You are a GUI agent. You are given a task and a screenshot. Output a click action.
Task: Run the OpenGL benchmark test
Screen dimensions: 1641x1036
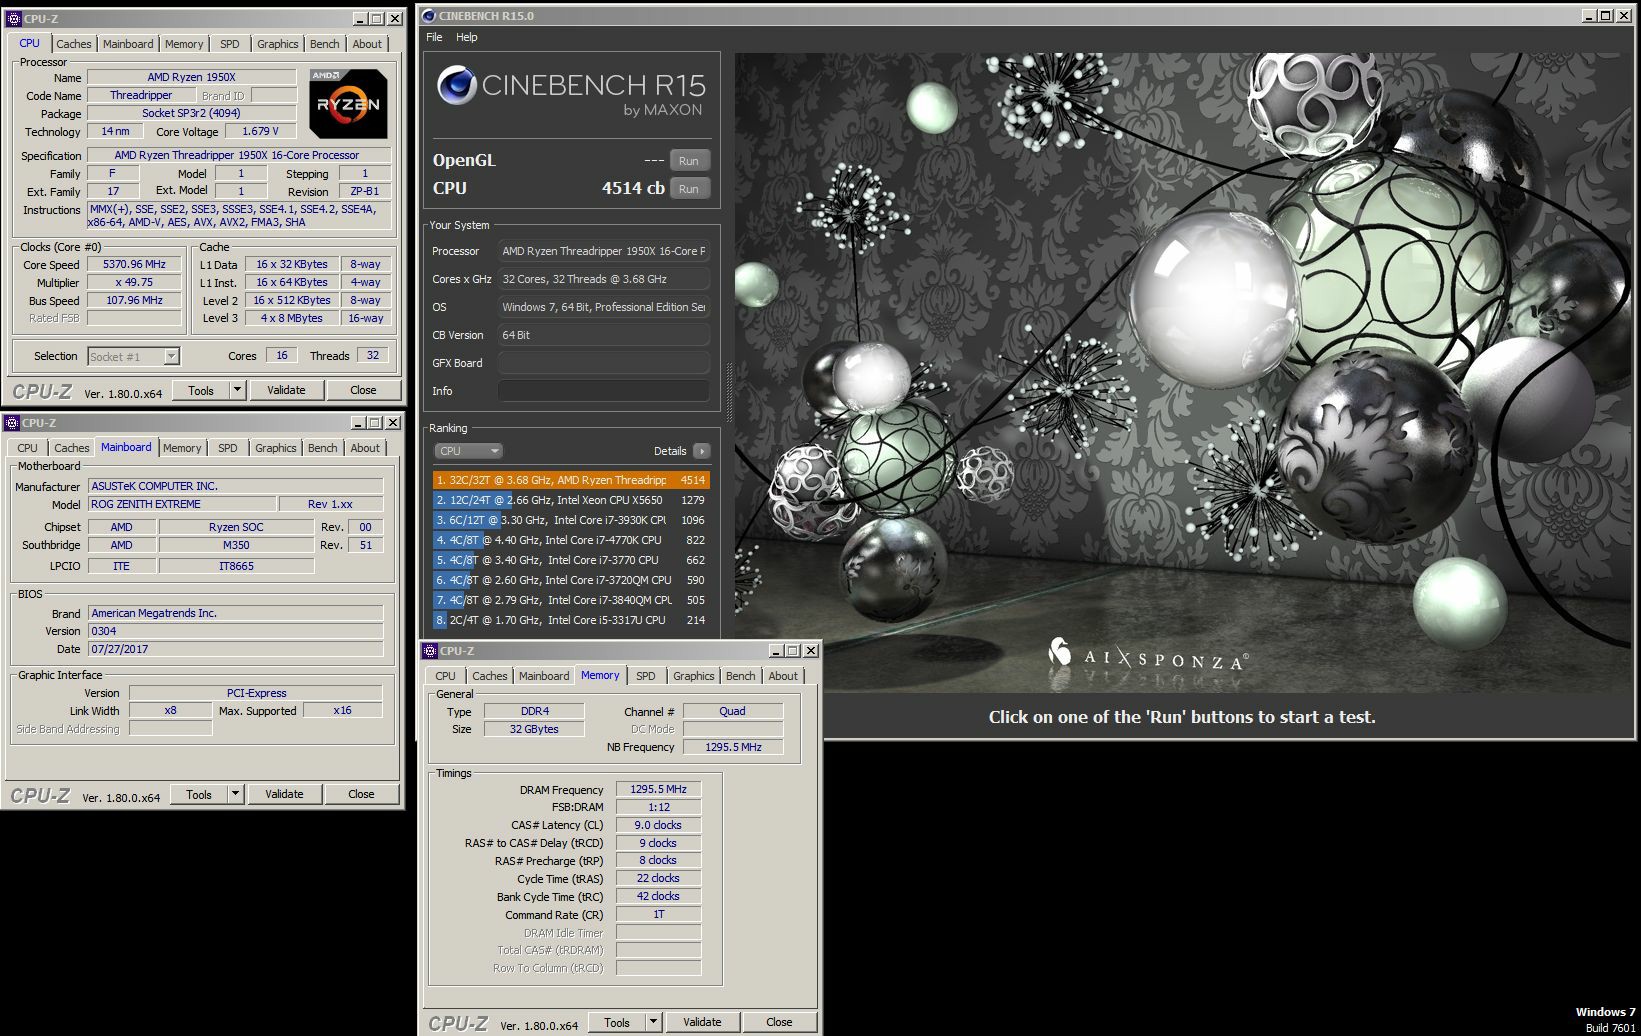(689, 160)
